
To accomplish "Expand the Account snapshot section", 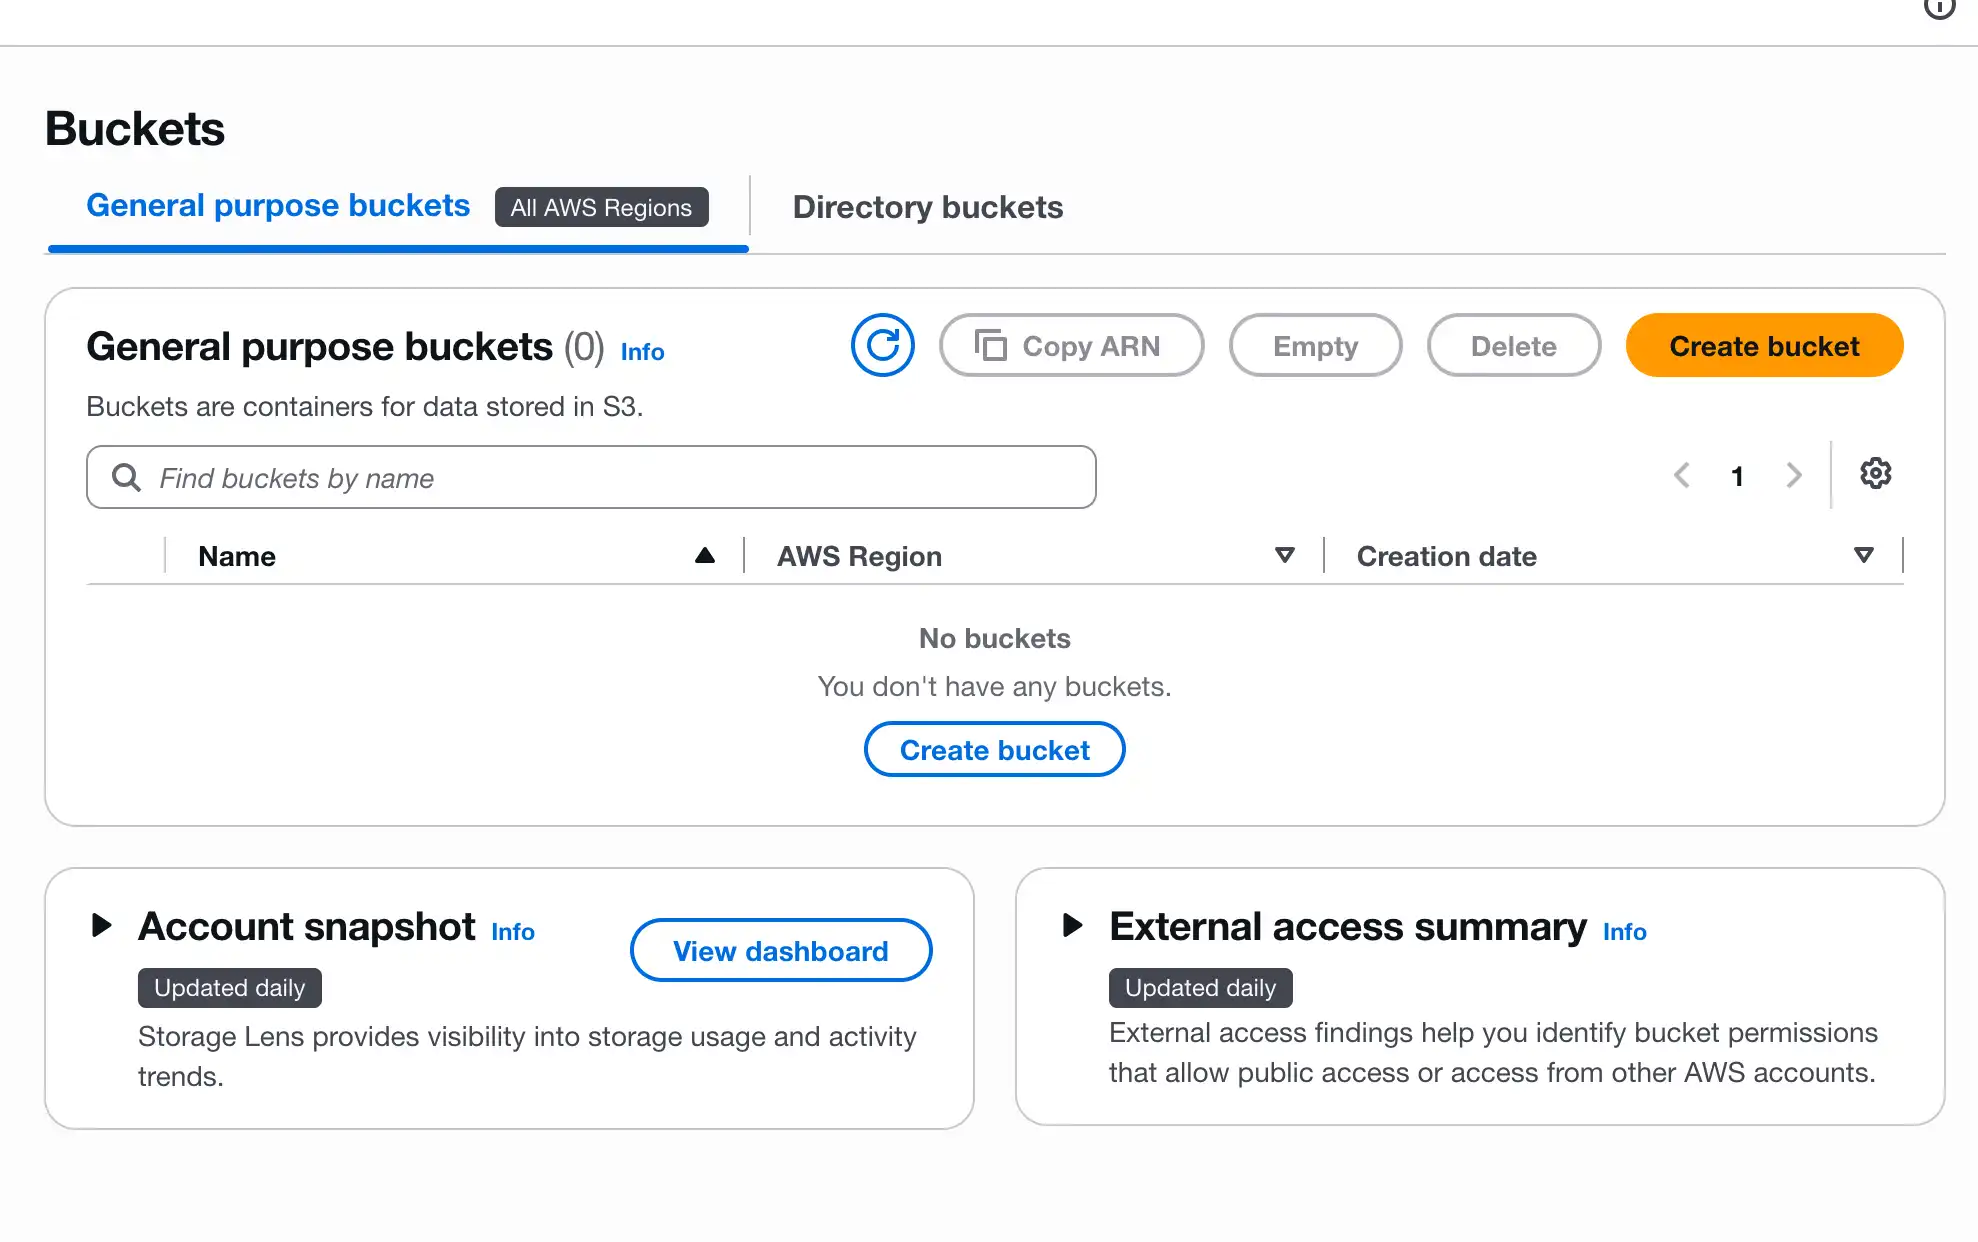I will [x=101, y=925].
